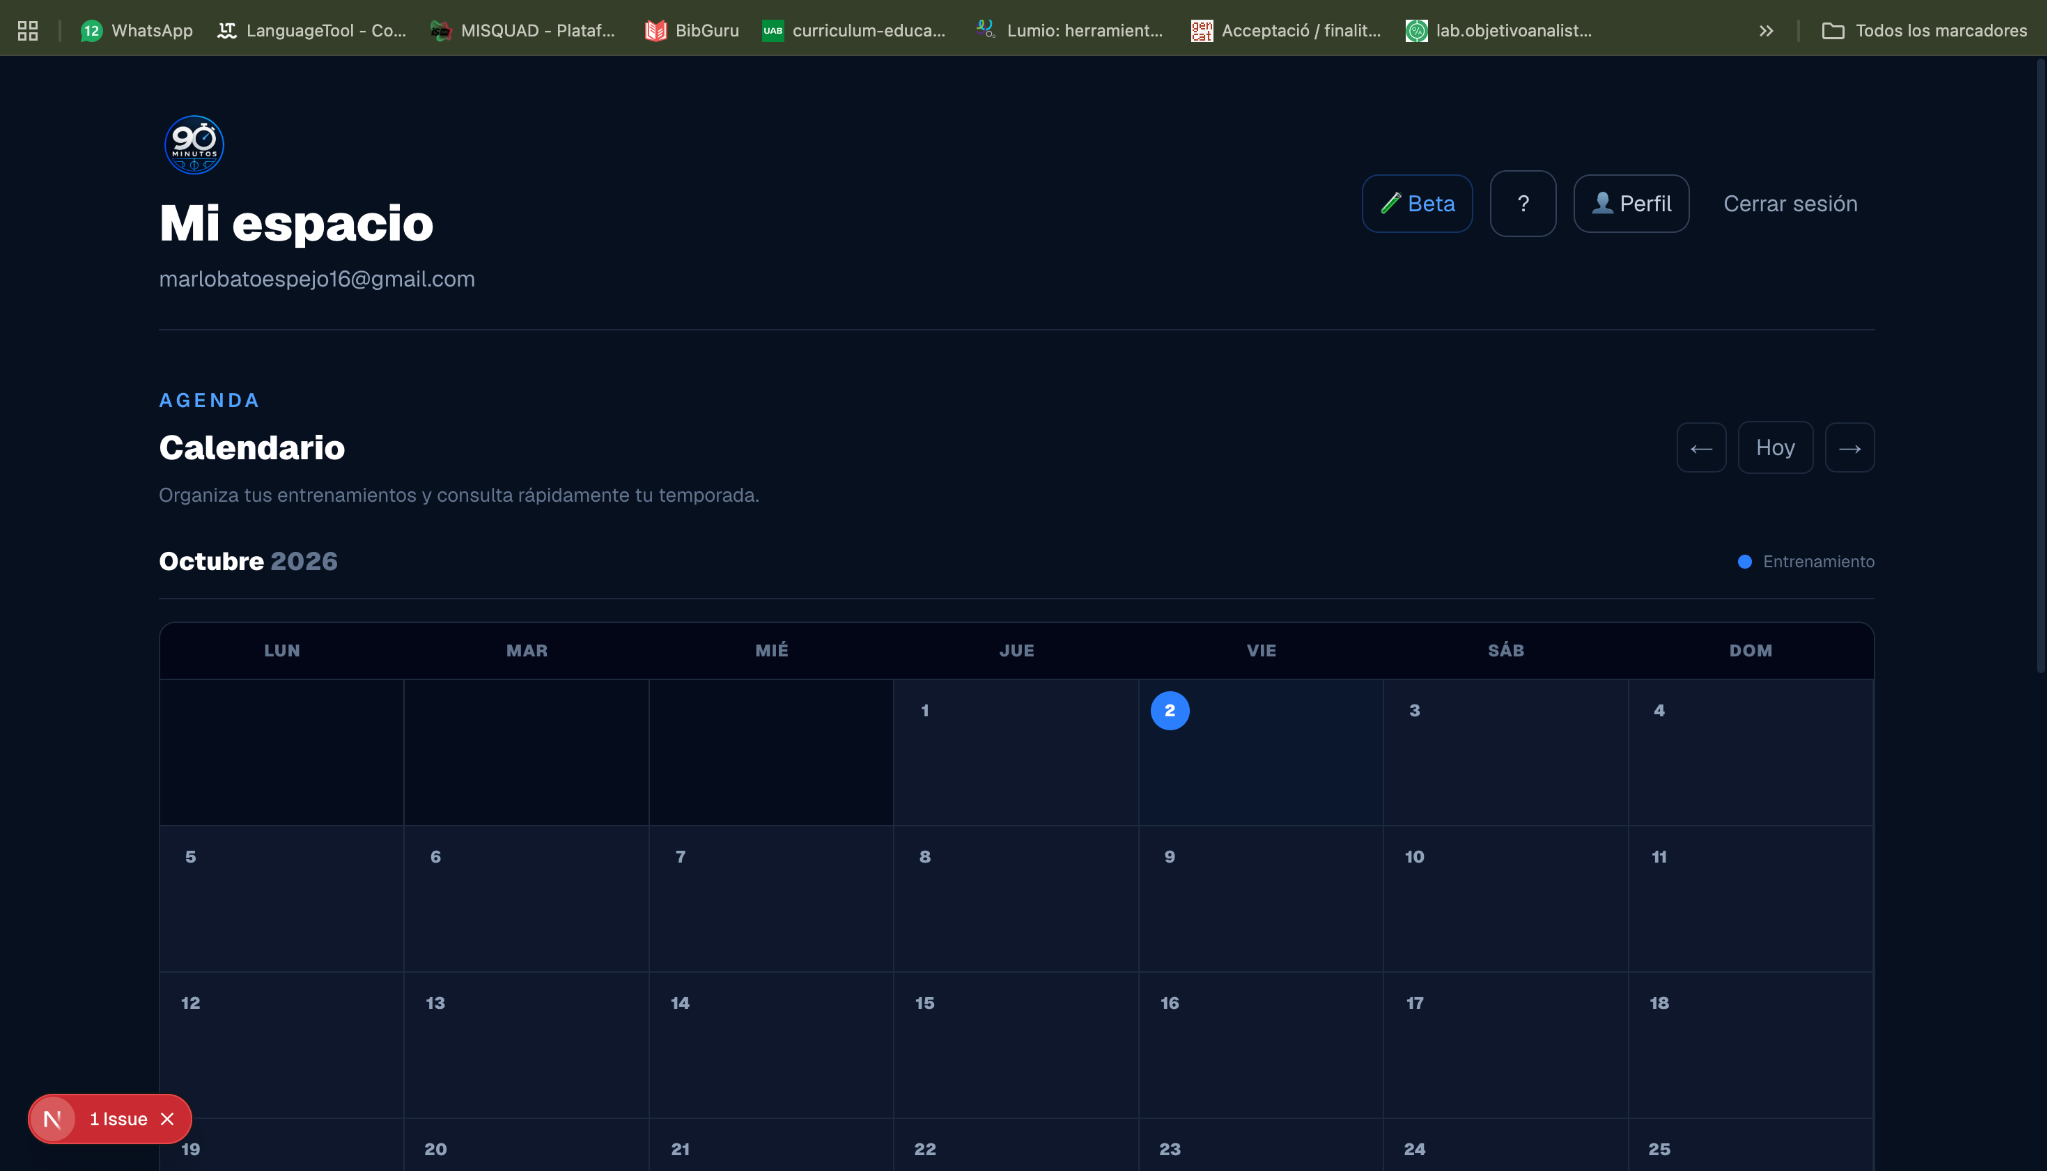Viewport: 2047px width, 1171px height.
Task: Open the curriculum-educa bookmark
Action: click(x=854, y=30)
